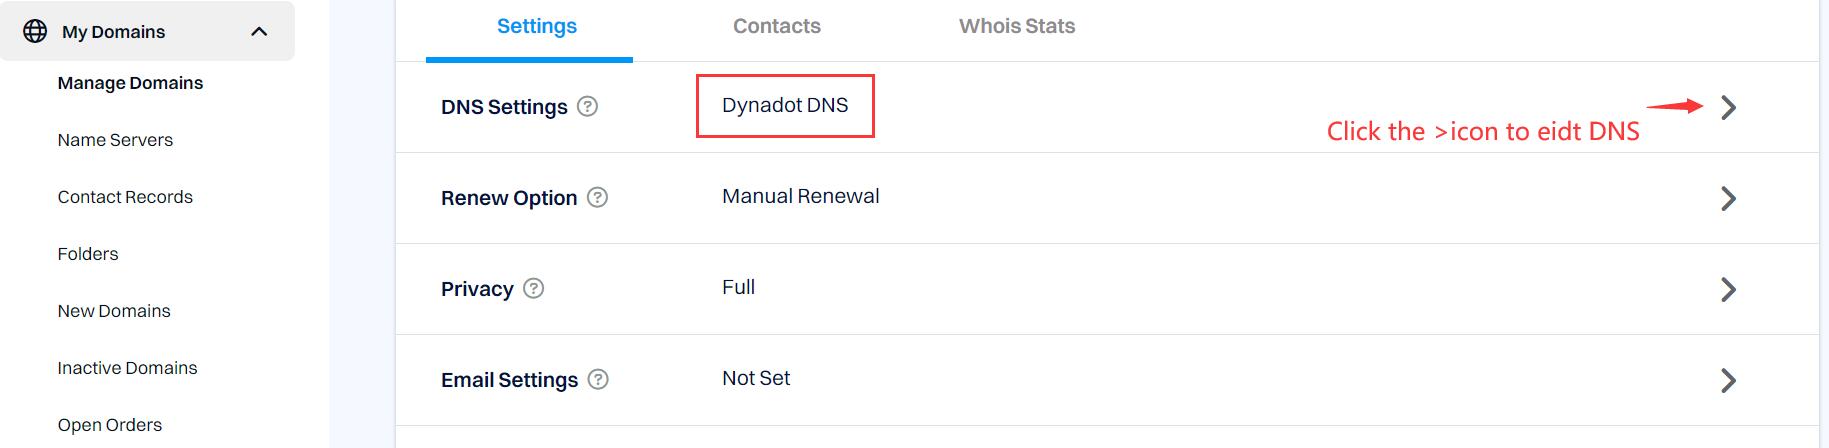Open DNS Settings using its right chevron
This screenshot has width=1829, height=448.
click(1728, 107)
